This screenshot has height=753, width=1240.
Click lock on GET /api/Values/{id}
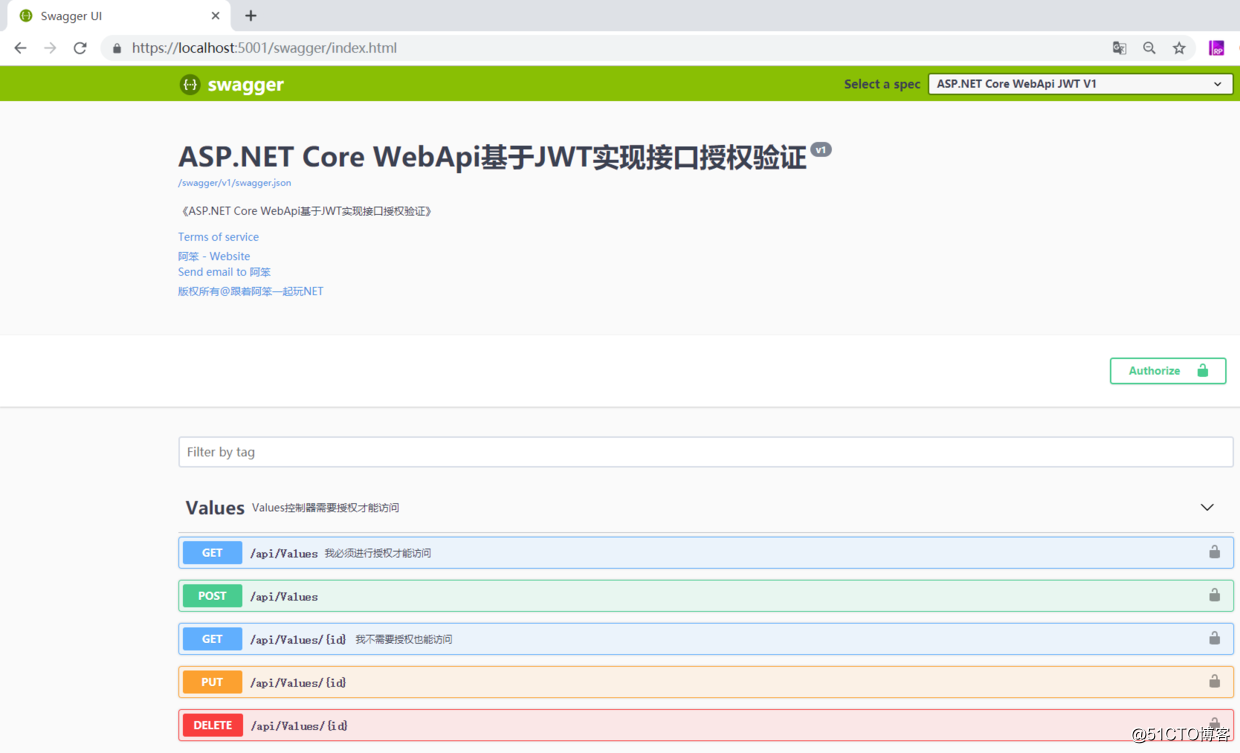coord(1214,638)
